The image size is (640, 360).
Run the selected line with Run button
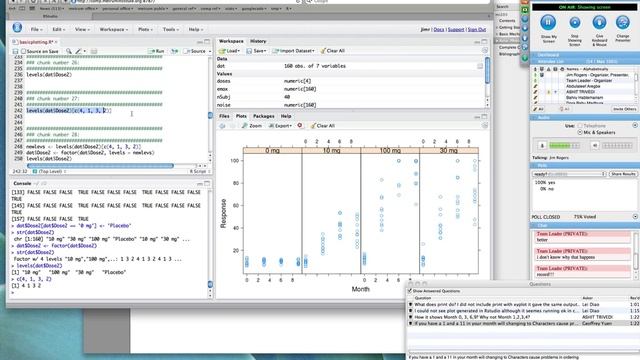pyautogui.click(x=156, y=51)
